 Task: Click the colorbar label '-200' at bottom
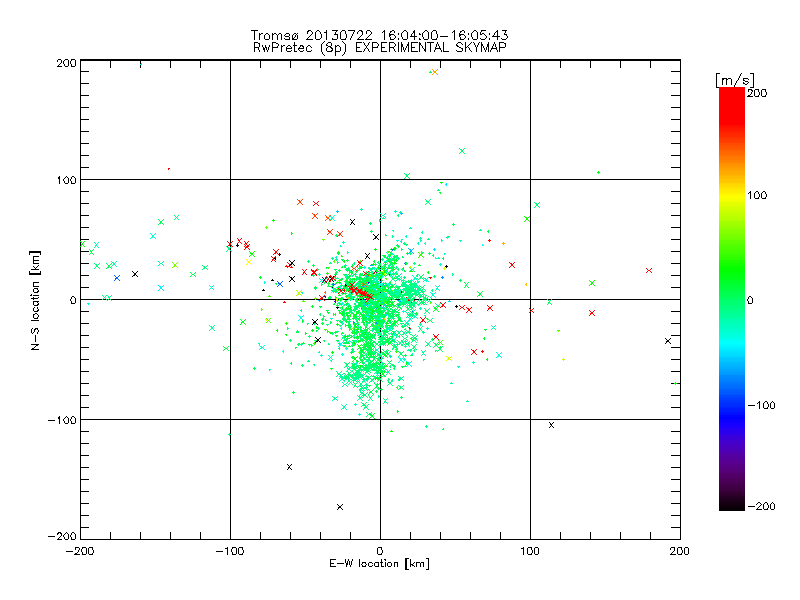click(761, 506)
